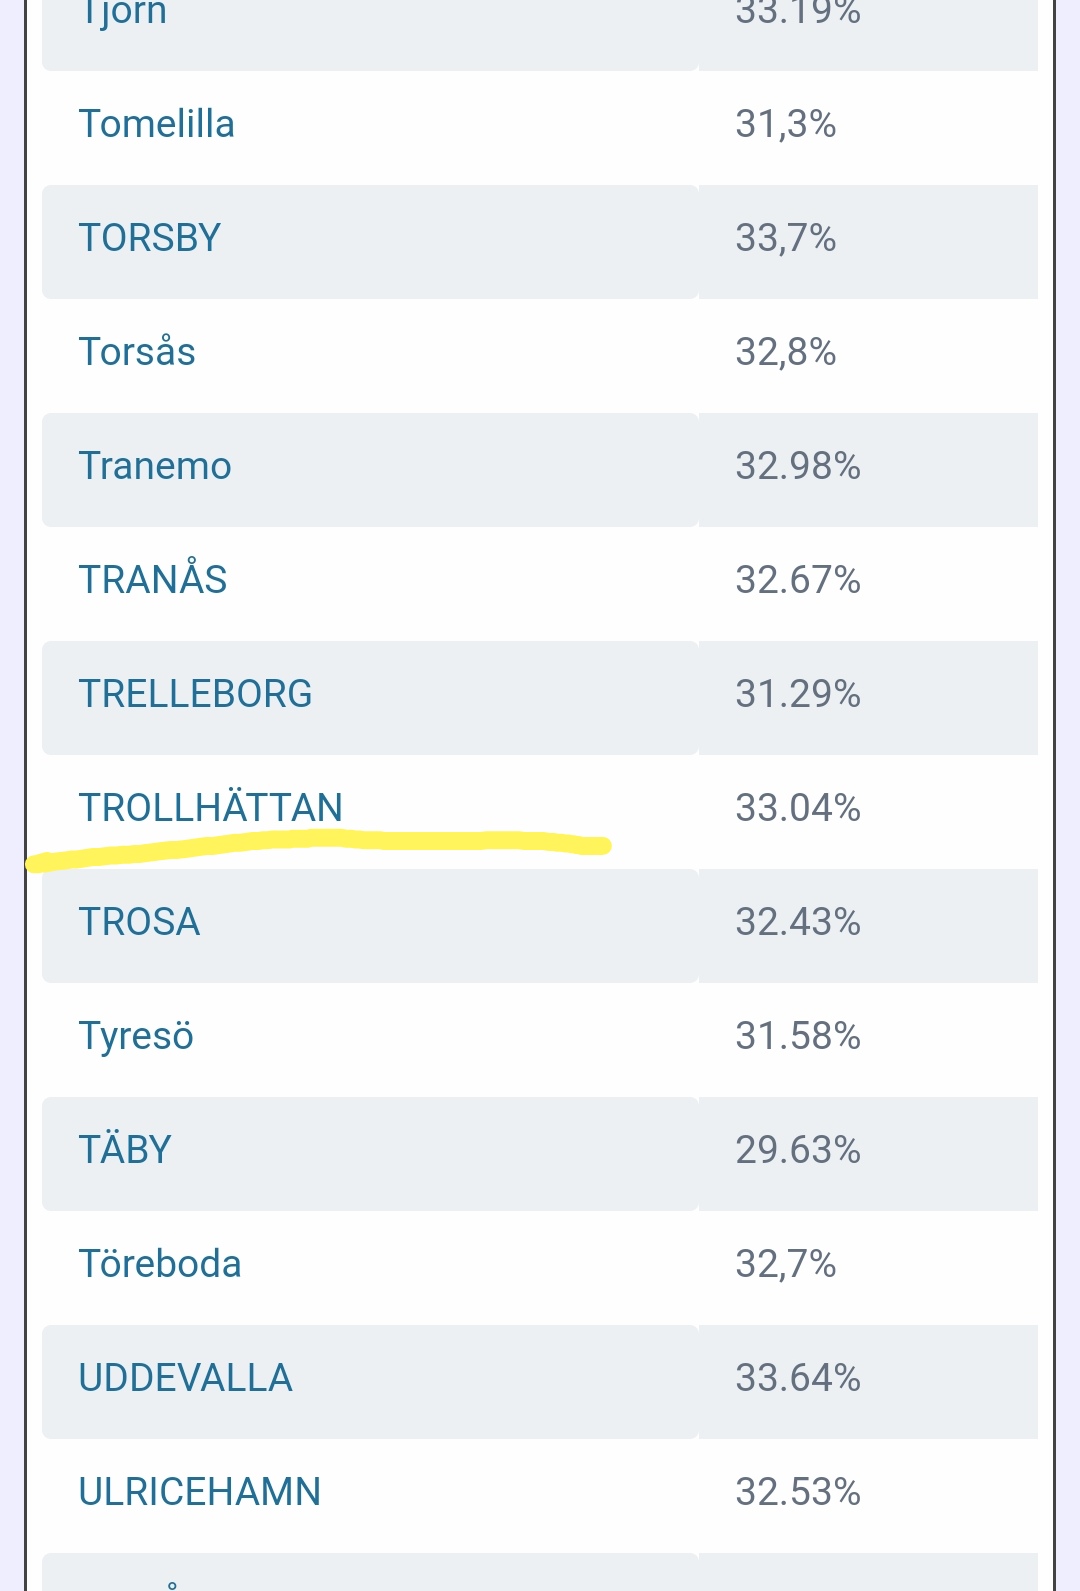This screenshot has width=1080, height=1591.
Task: Open the Tomelilla municipality link
Action: (x=157, y=124)
